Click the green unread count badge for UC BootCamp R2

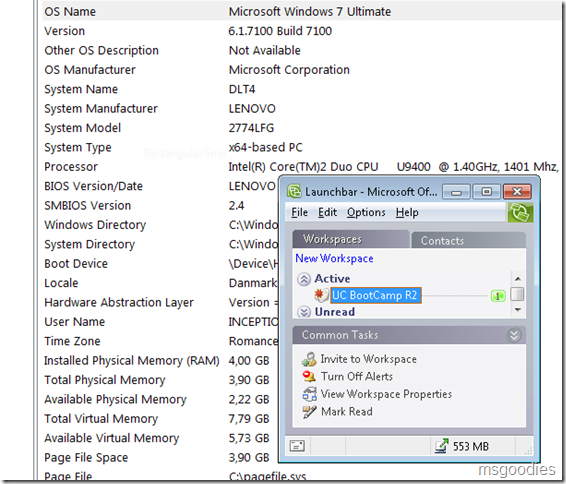(x=498, y=296)
